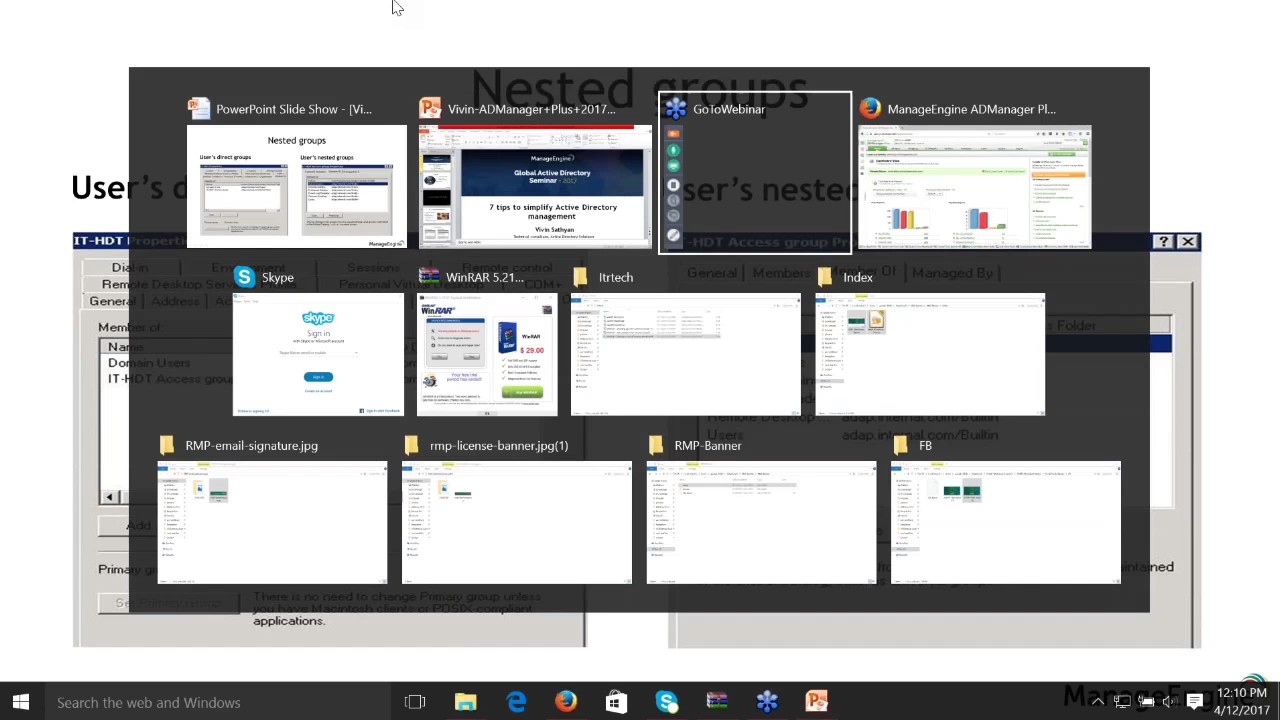The height and width of the screenshot is (720, 1280).
Task: Click the folder icon beside RMP-email-signature.jpg
Action: click(x=167, y=445)
